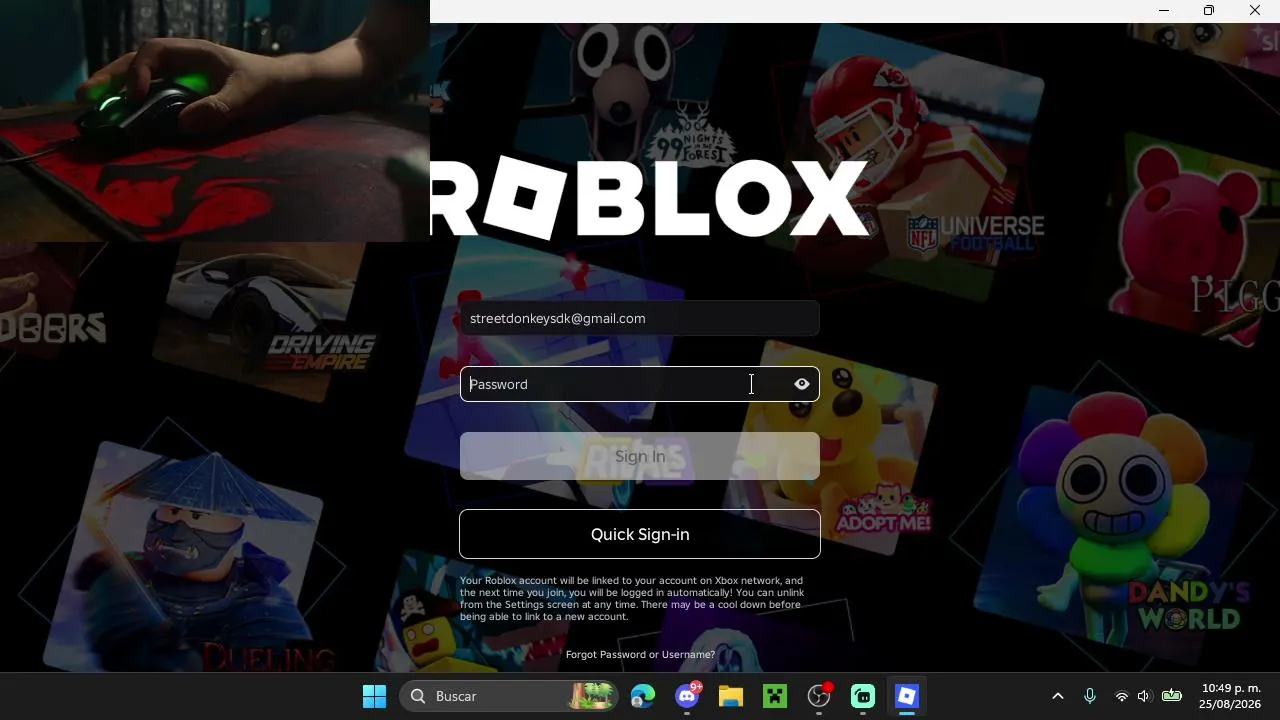The height and width of the screenshot is (720, 1280).
Task: Open the green robot-face app in taskbar
Action: pos(863,696)
